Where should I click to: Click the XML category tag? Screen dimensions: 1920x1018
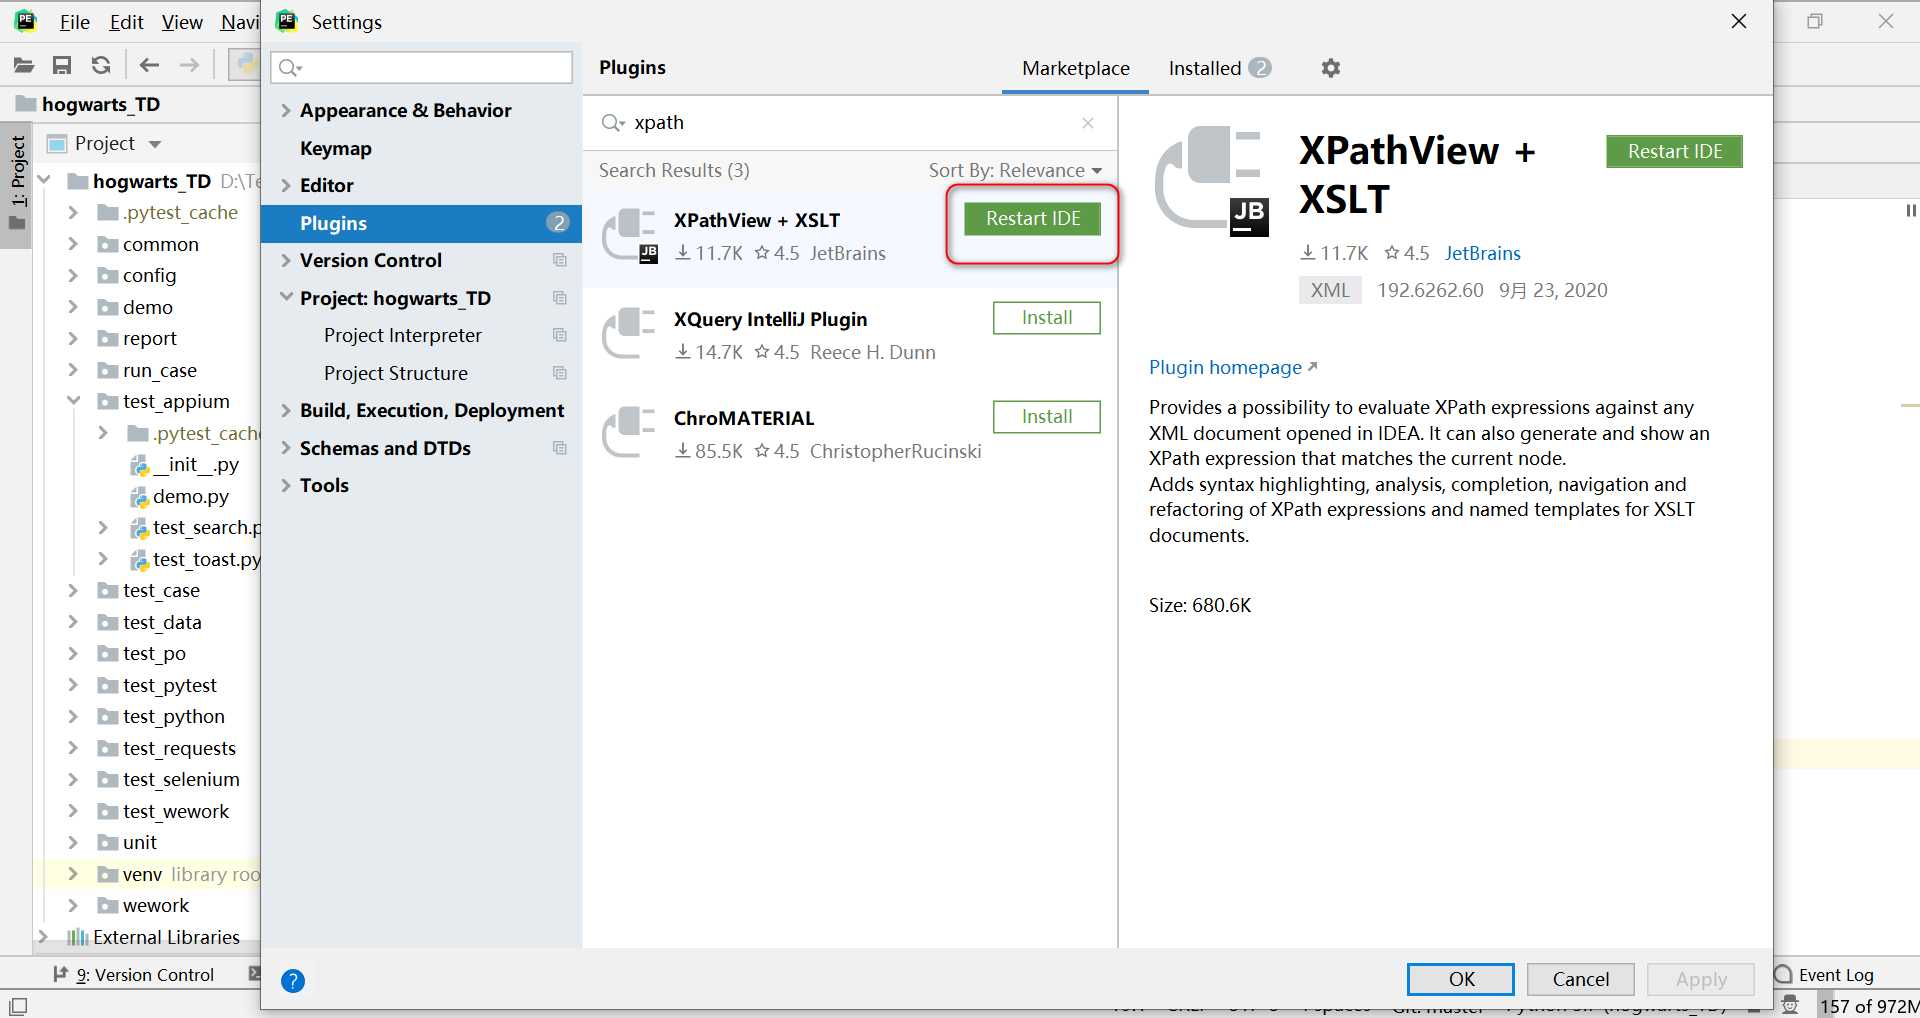1330,290
